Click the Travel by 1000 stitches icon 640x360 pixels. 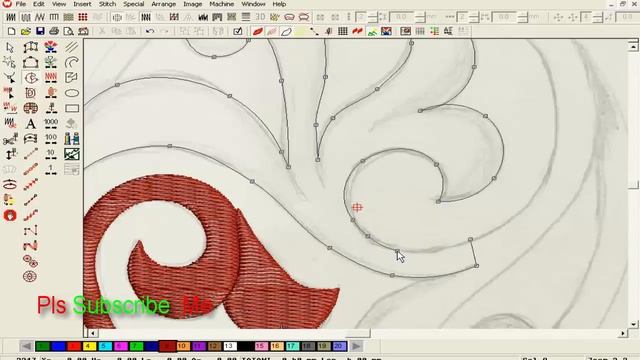(x=51, y=123)
